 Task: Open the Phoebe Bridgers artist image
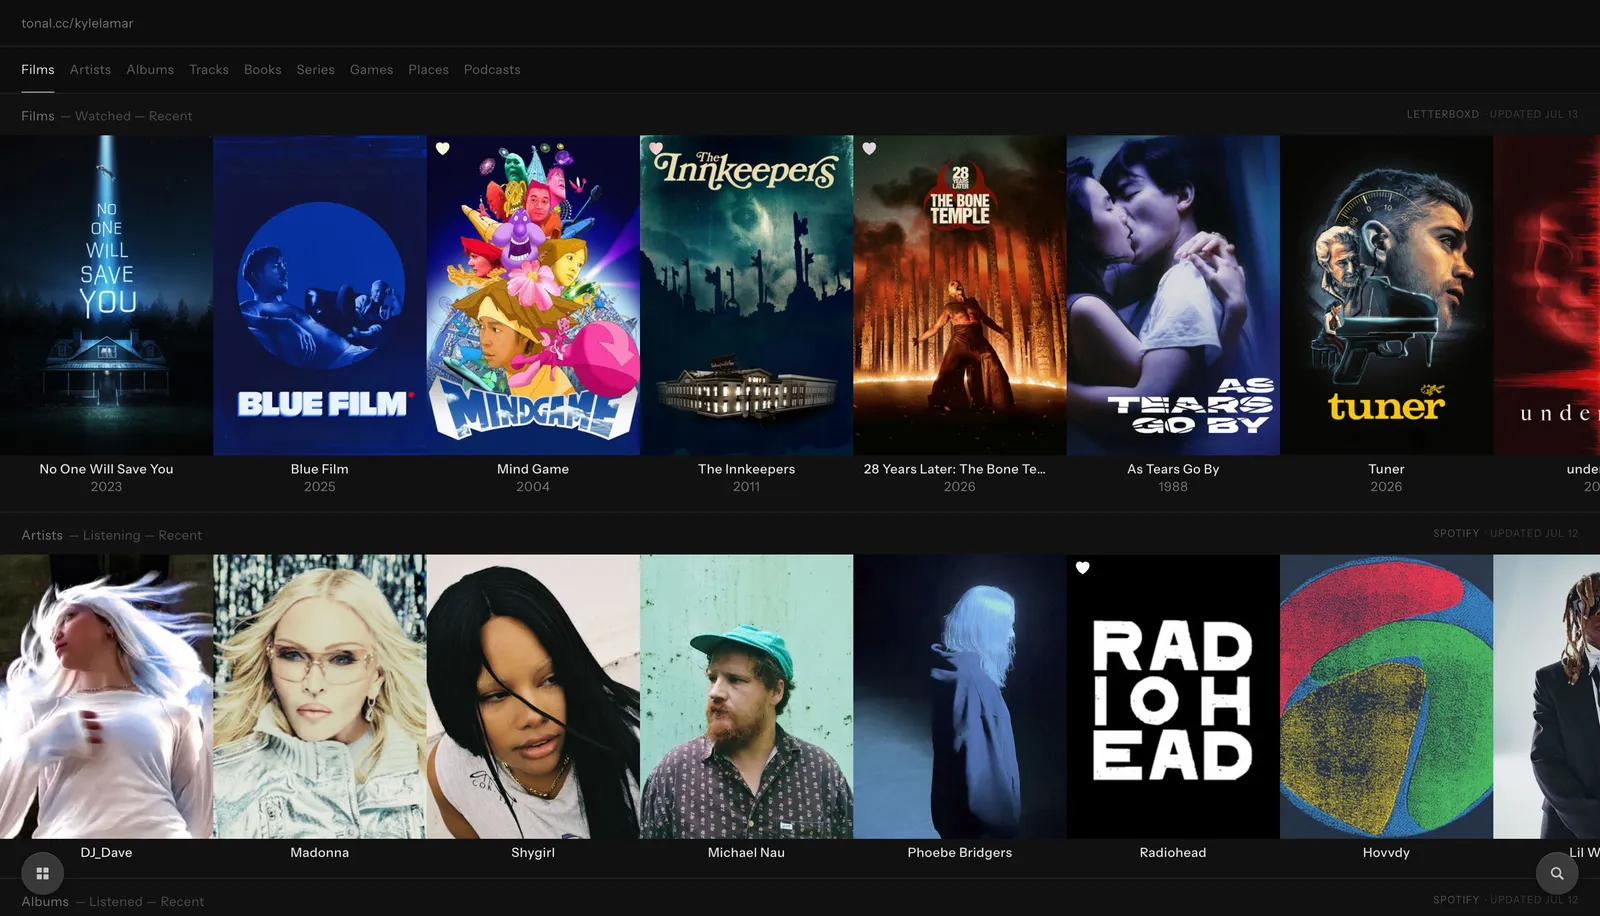coord(960,696)
